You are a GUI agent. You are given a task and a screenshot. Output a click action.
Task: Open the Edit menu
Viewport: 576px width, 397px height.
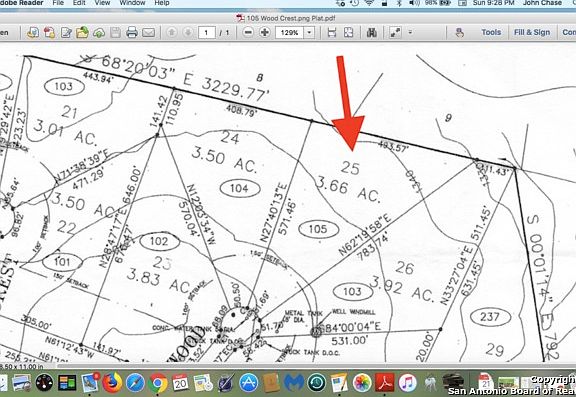pyautogui.click(x=79, y=3)
